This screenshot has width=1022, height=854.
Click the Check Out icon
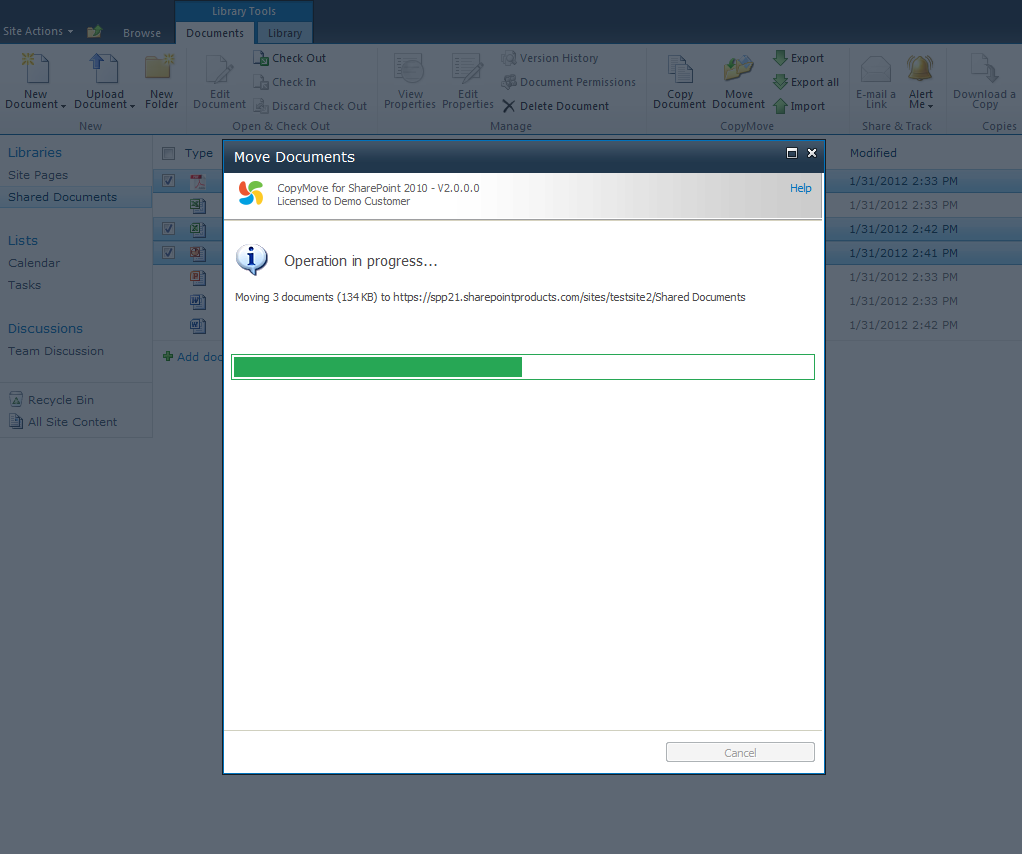click(261, 58)
